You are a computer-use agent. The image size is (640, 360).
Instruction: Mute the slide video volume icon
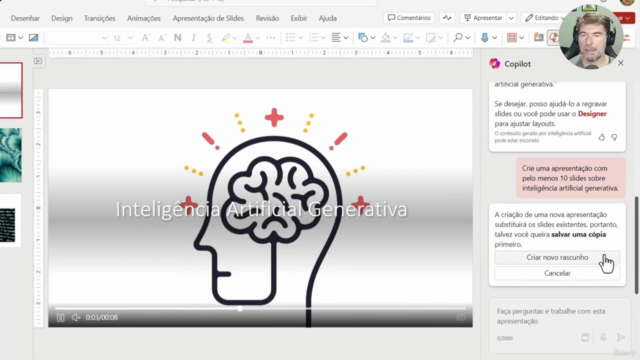76,317
